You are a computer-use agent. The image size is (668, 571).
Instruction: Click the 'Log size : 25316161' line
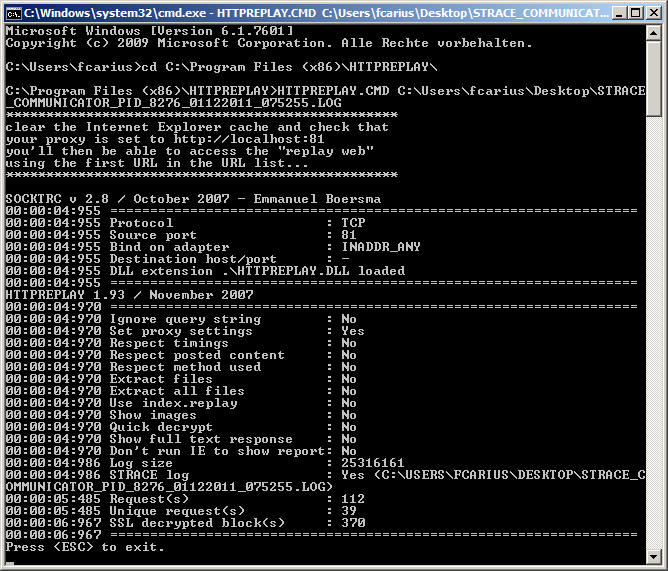click(205, 462)
